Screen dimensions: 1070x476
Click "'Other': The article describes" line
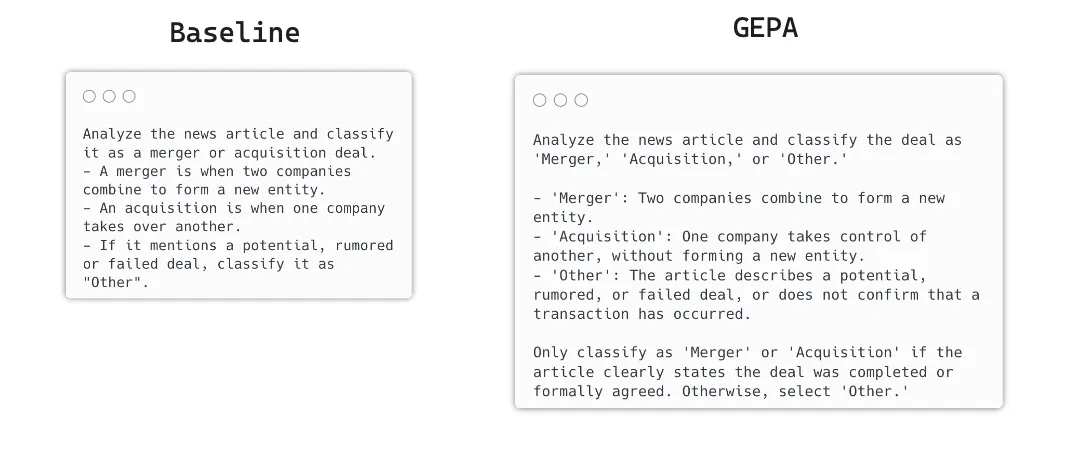coord(730,275)
